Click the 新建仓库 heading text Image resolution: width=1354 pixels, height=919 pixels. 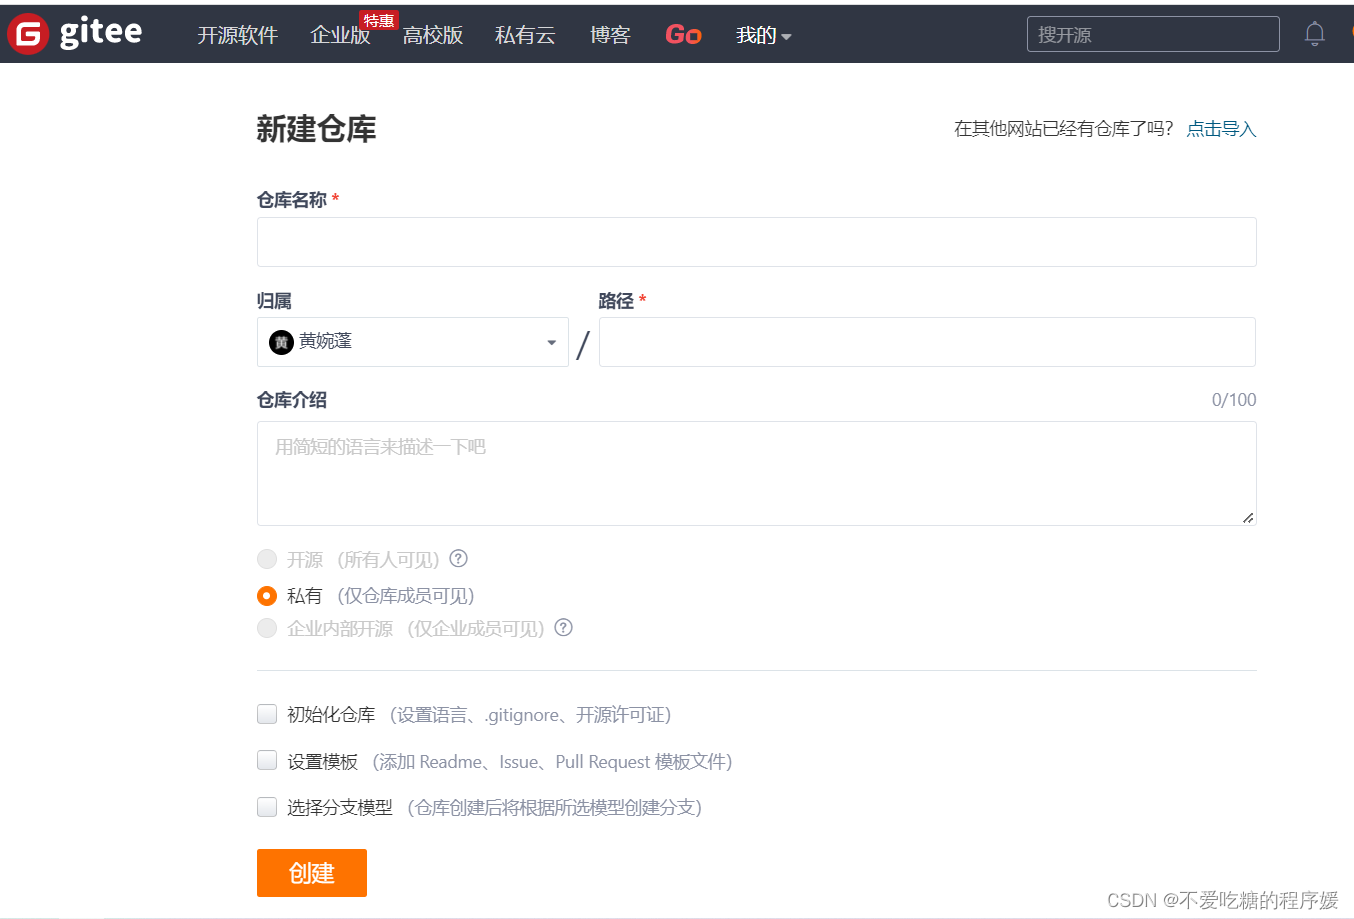316,129
